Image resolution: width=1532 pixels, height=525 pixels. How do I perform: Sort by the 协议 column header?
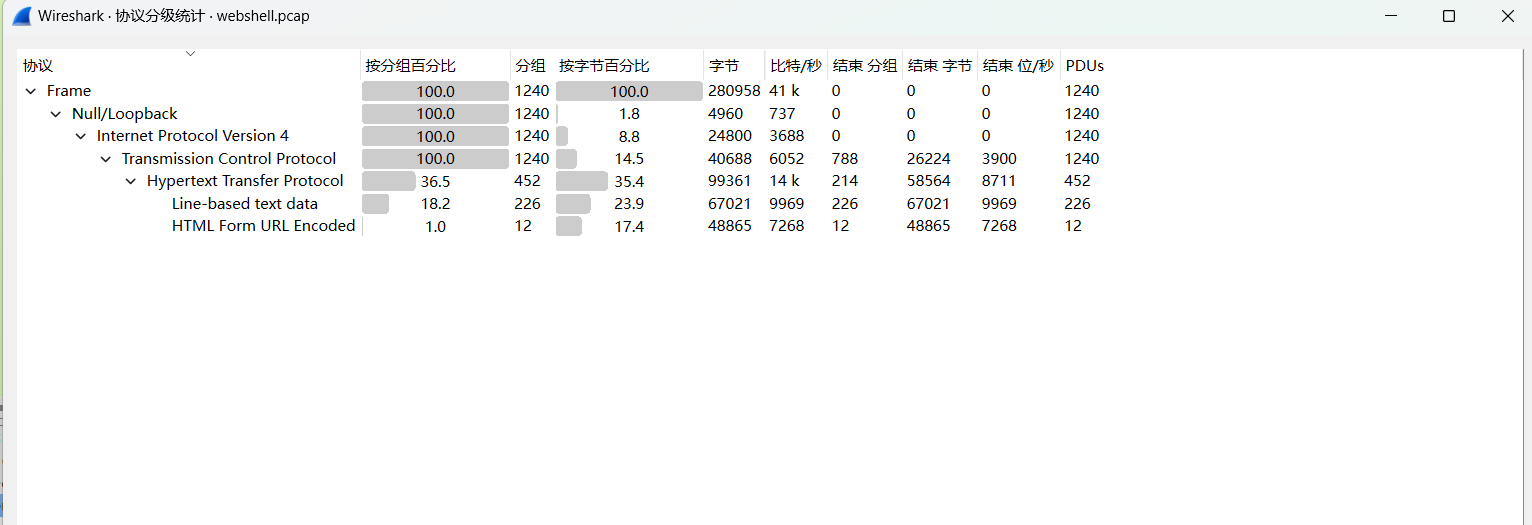click(190, 66)
